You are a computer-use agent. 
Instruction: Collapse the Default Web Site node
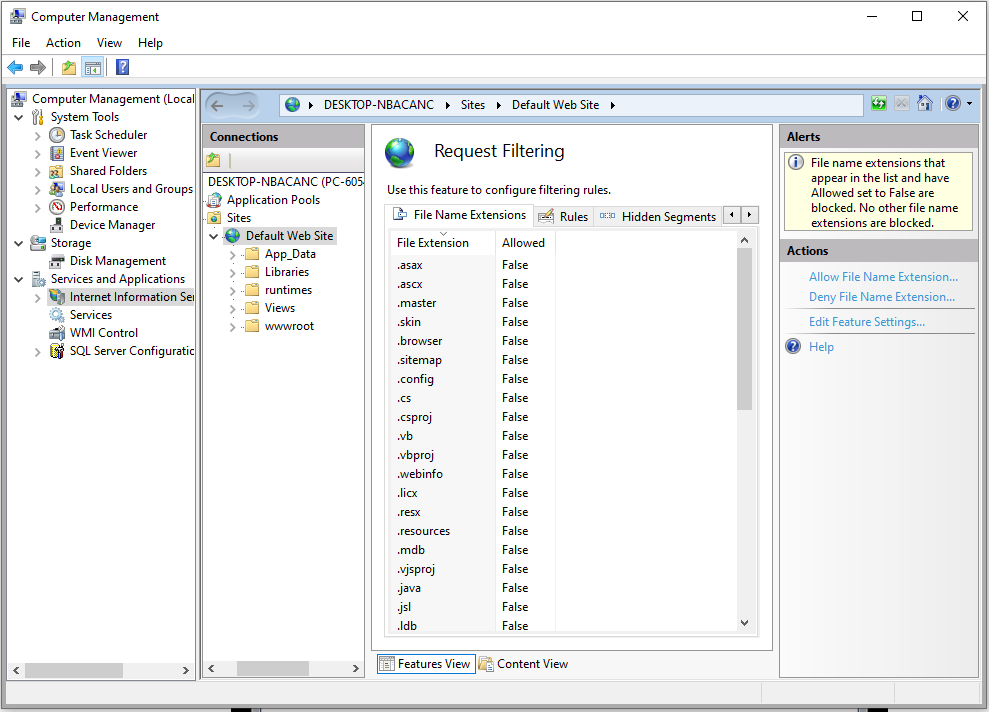coord(214,236)
